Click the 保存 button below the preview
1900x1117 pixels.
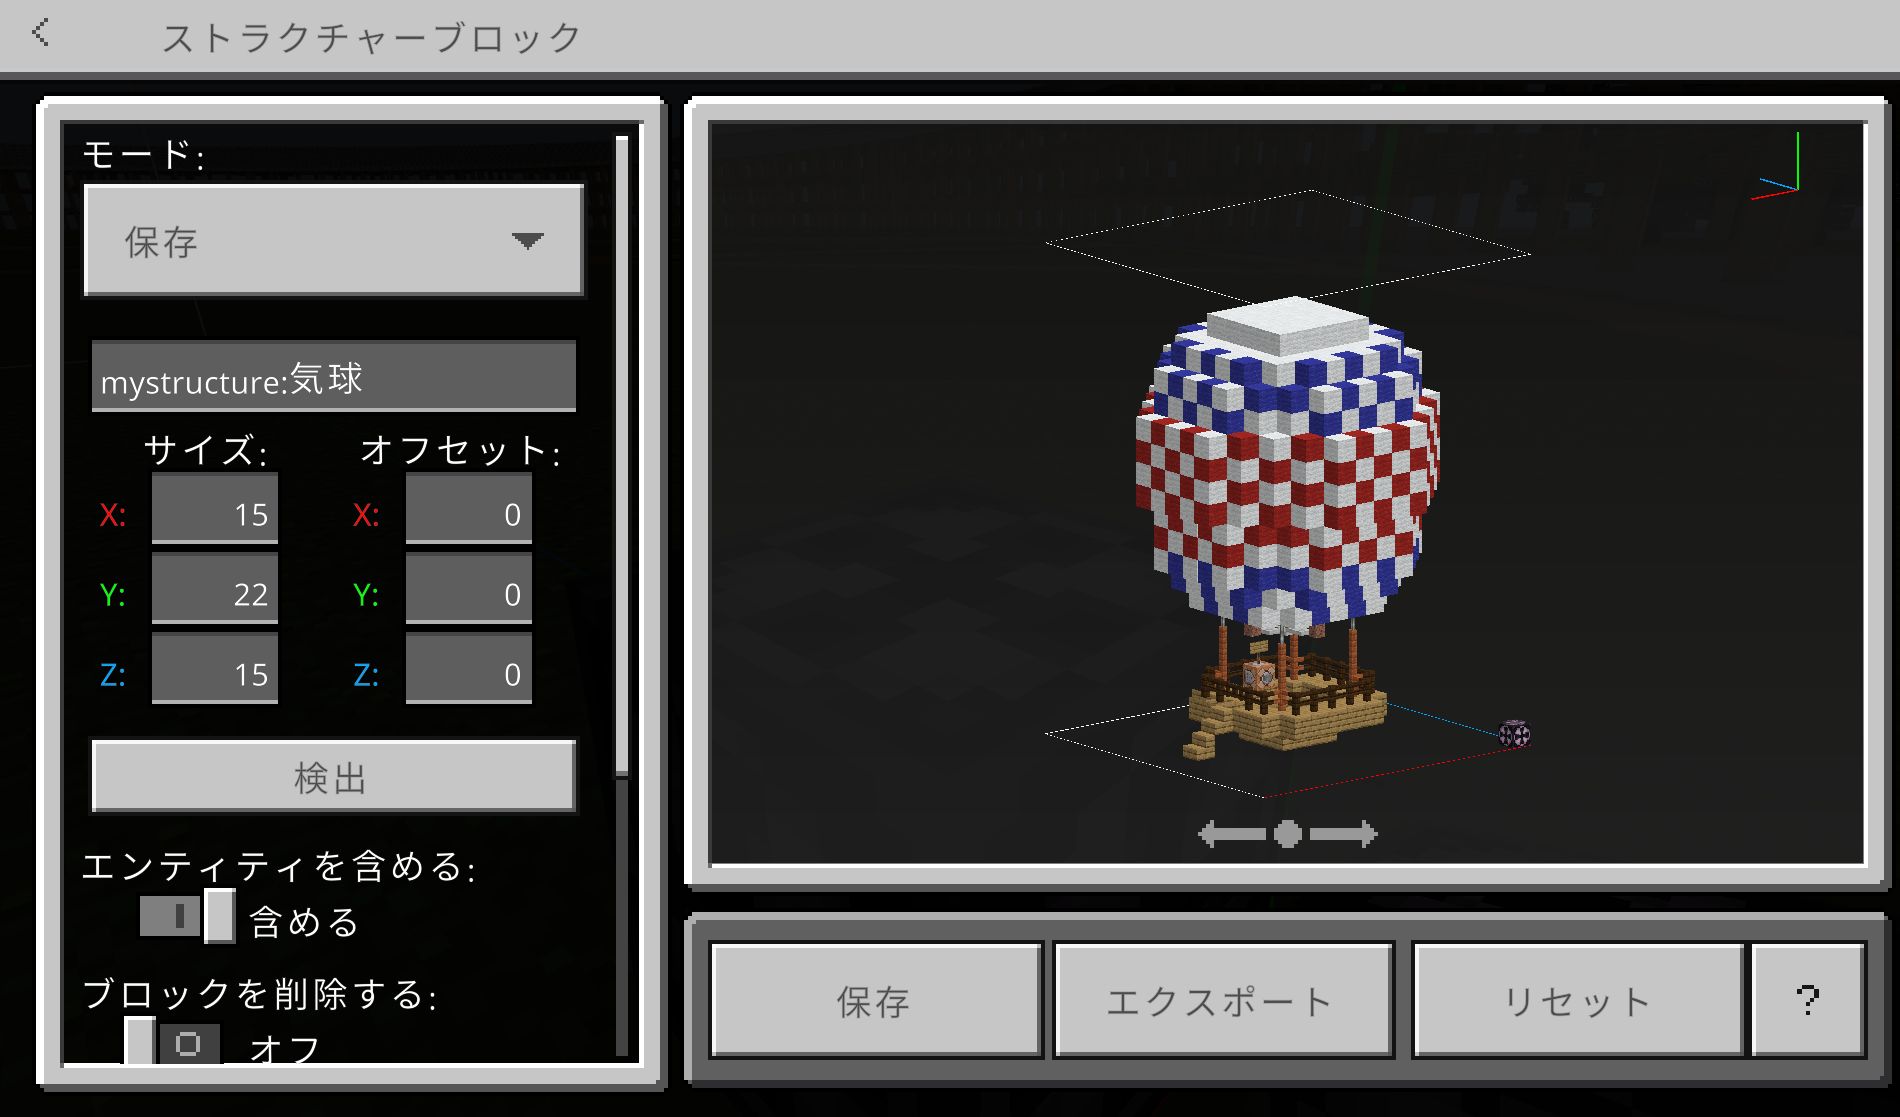(875, 1000)
